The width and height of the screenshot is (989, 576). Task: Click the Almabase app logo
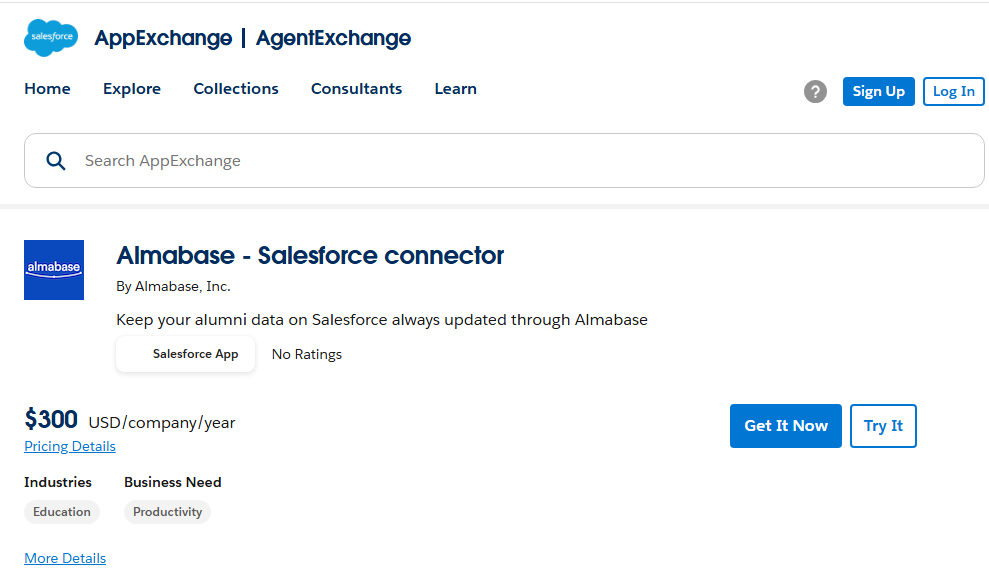[54, 270]
